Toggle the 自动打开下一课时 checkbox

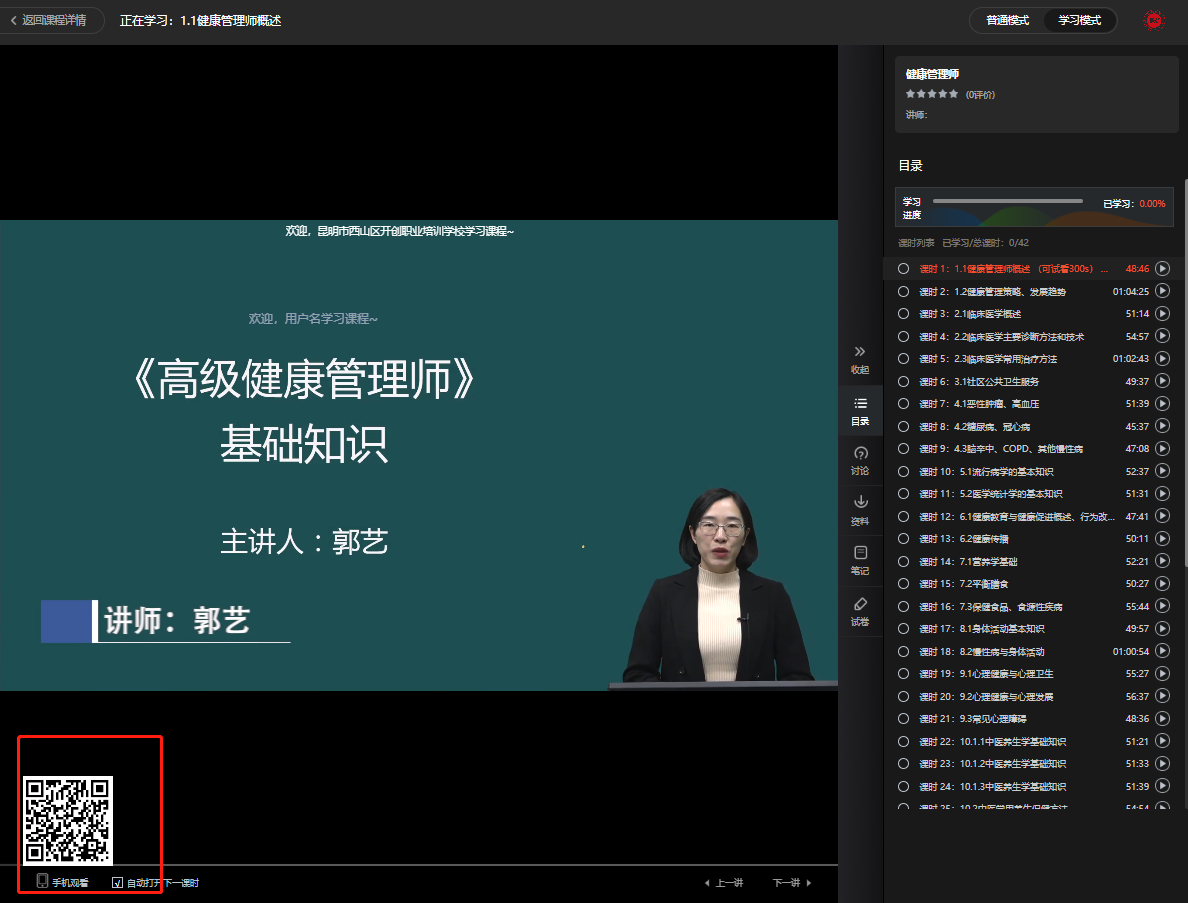click(x=117, y=883)
